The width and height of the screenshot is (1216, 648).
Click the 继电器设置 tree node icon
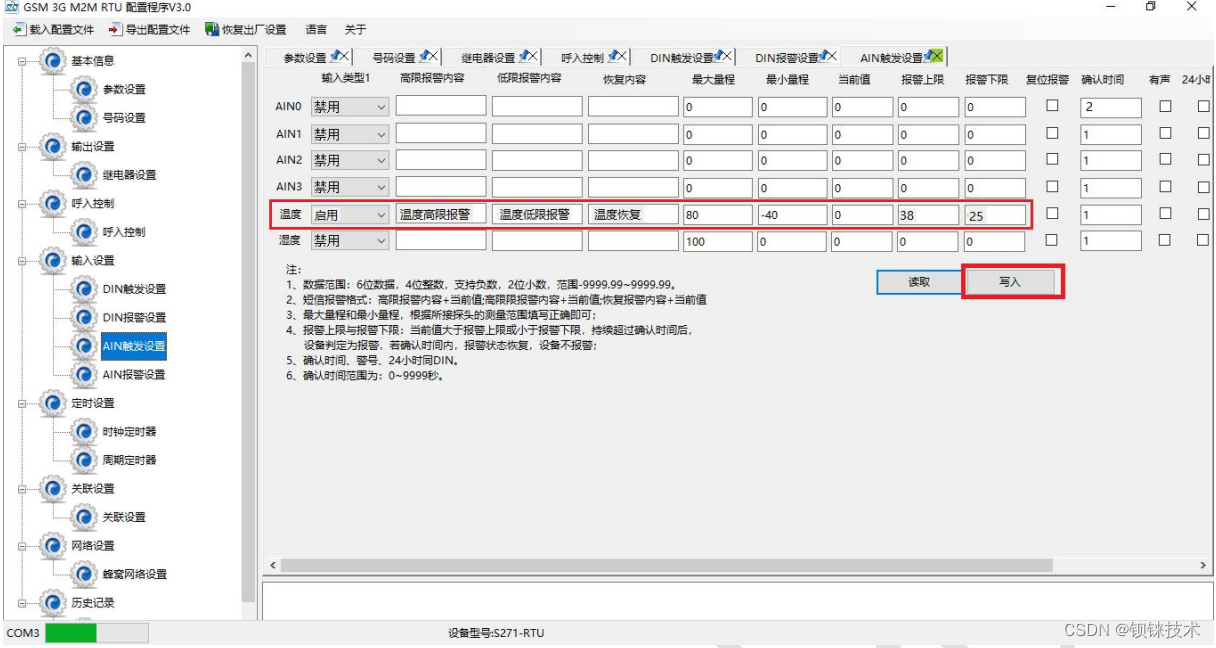pyautogui.click(x=86, y=175)
